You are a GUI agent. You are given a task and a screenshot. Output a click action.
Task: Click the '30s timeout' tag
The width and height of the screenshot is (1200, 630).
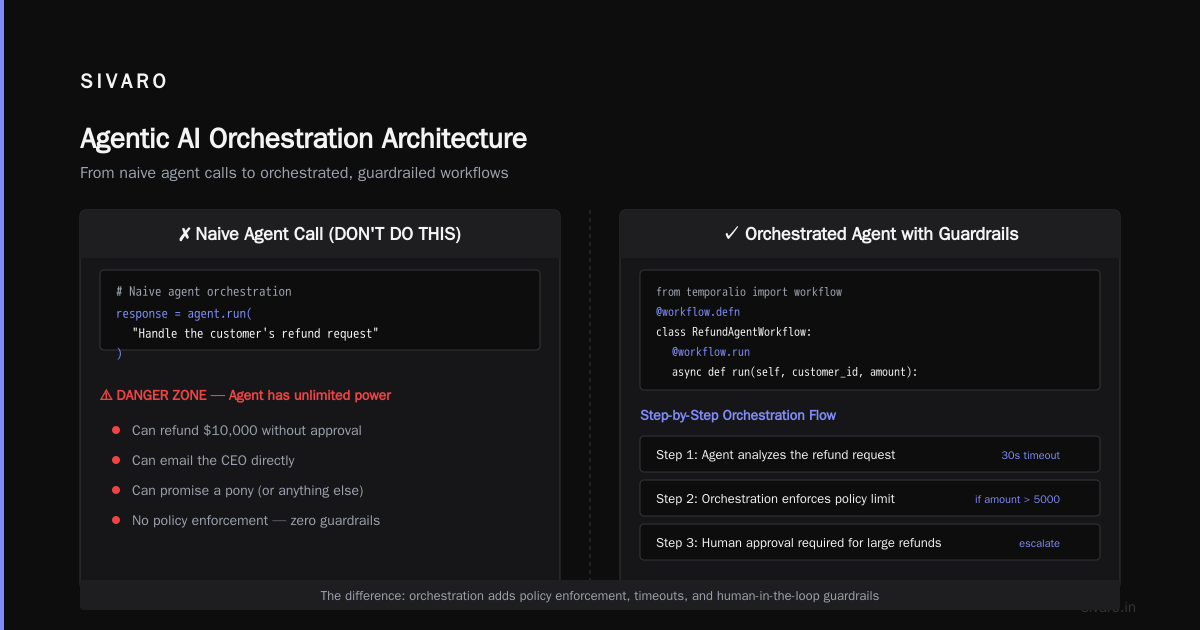click(x=1030, y=455)
